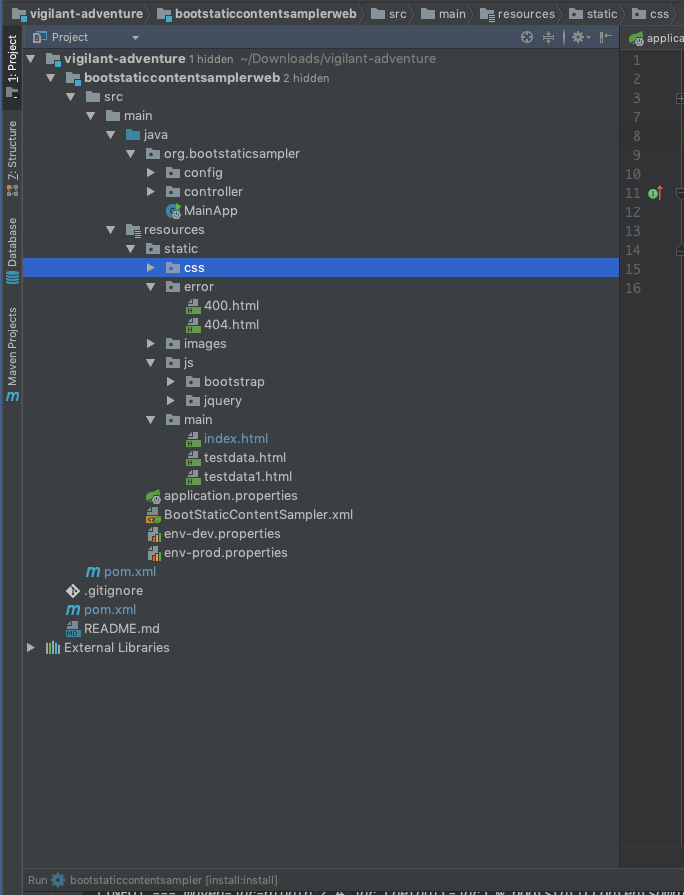Viewport: 684px width, 895px height.
Task: Click the scroll from source target icon
Action: pyautogui.click(x=527, y=37)
